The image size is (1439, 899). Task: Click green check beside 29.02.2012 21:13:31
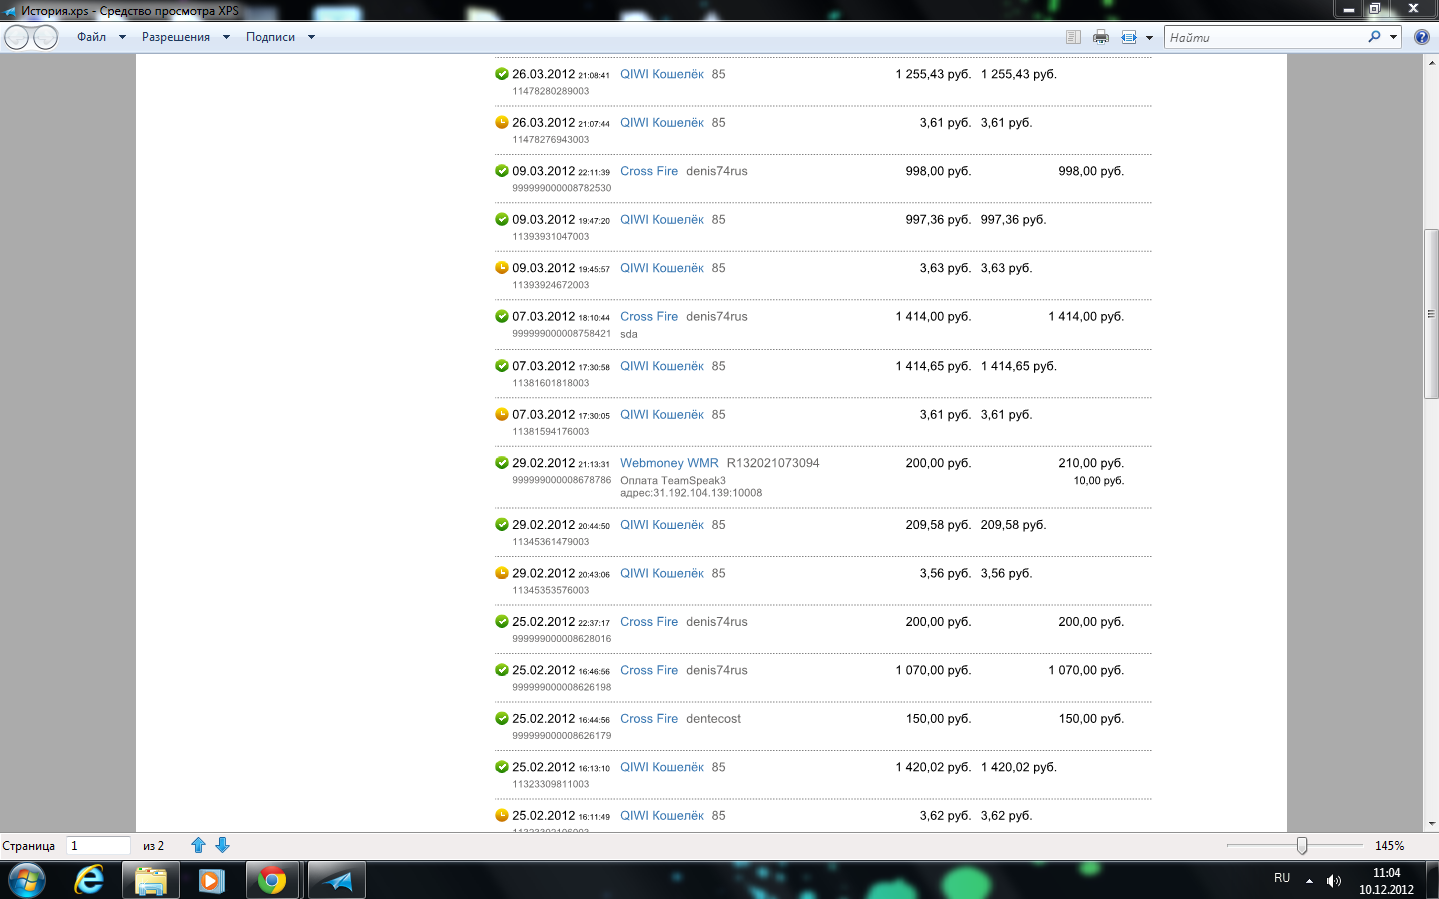coord(502,463)
